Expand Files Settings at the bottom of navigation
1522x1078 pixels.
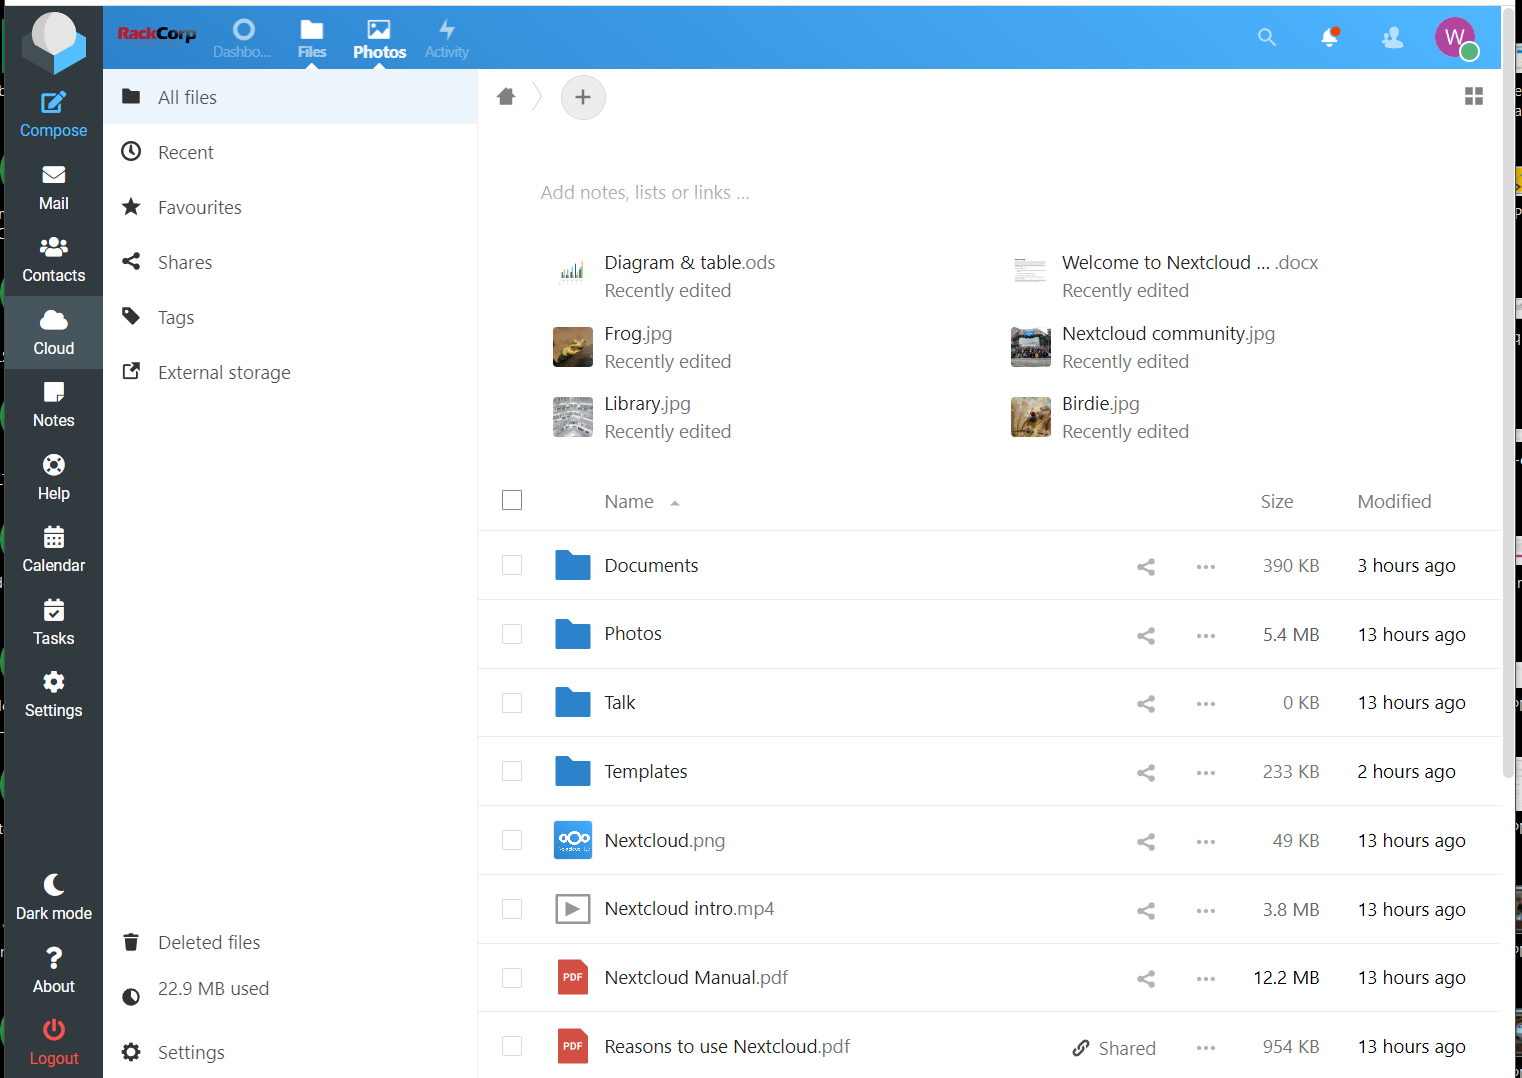coord(290,1052)
